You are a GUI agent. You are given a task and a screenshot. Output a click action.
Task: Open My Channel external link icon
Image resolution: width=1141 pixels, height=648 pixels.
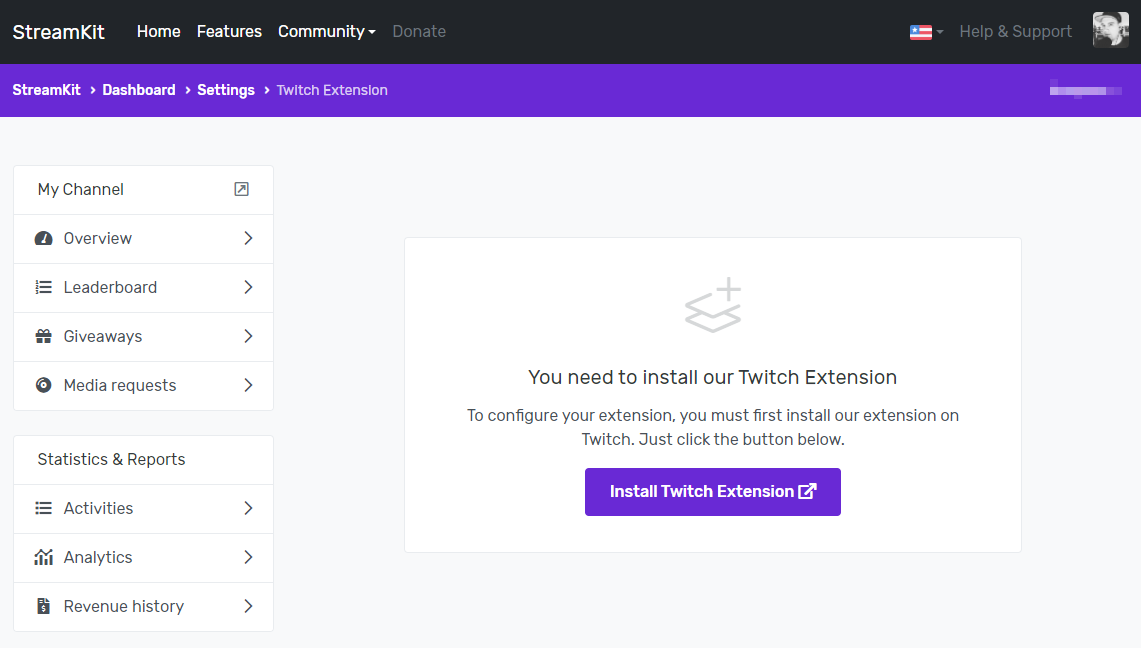(x=242, y=189)
